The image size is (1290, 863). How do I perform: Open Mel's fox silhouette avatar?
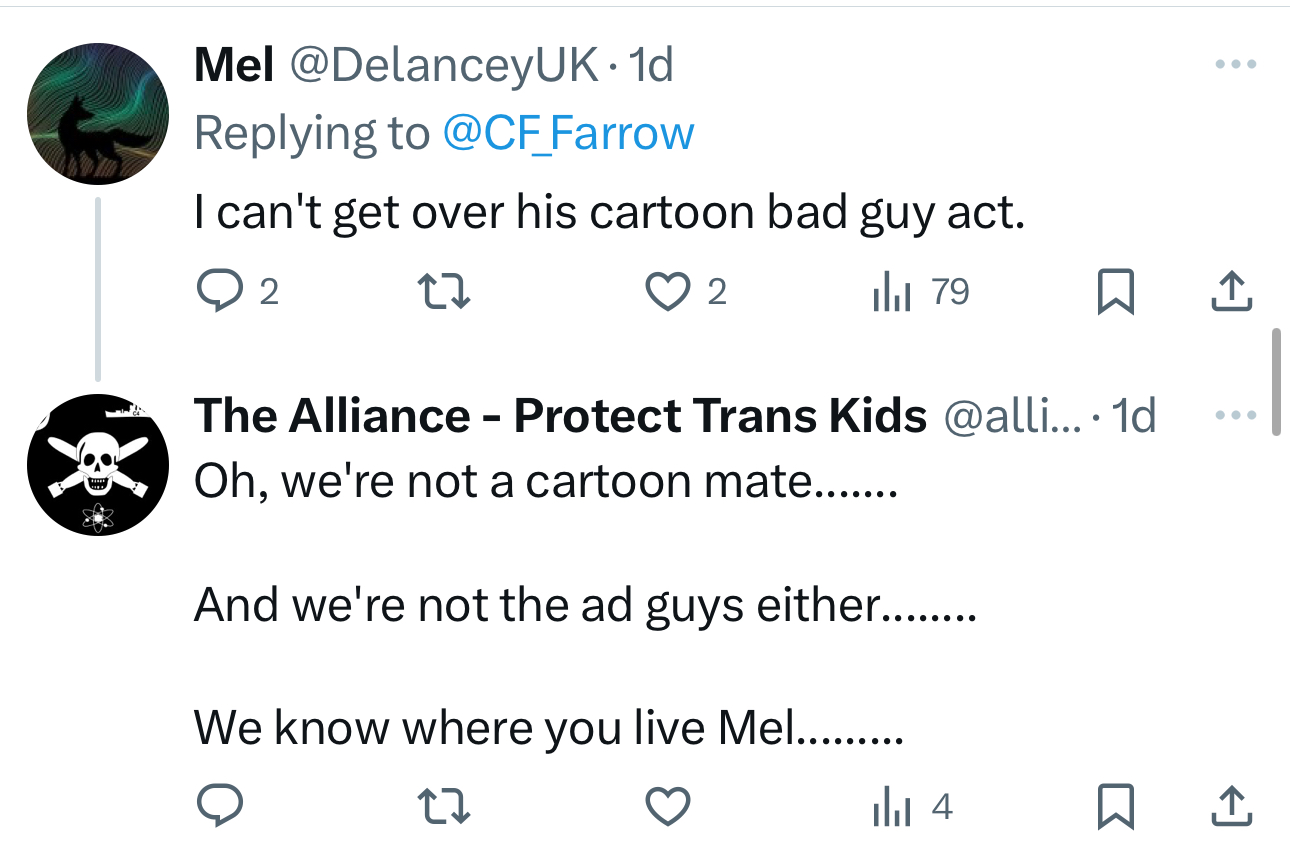(97, 114)
